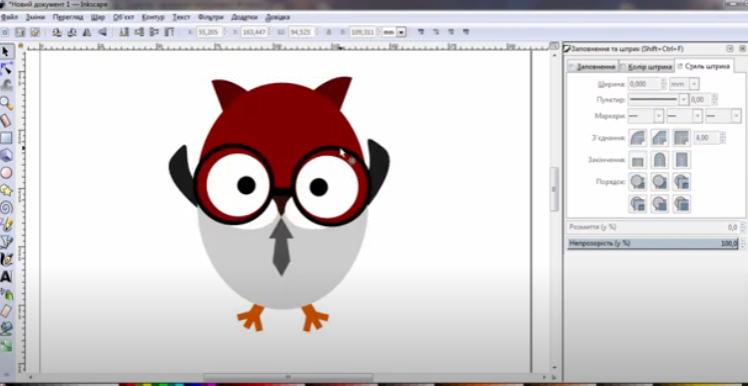Adjust the Розмиття blur slider

653,227
